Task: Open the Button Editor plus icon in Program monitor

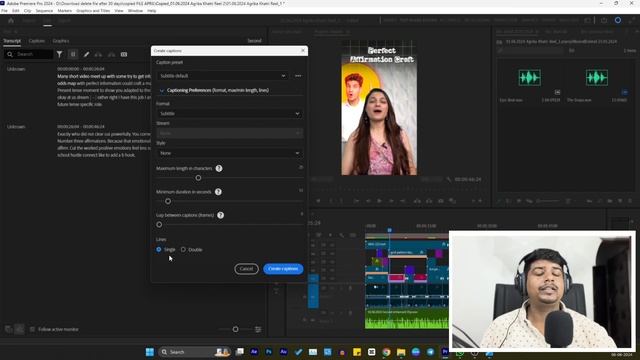Action: coord(480,201)
